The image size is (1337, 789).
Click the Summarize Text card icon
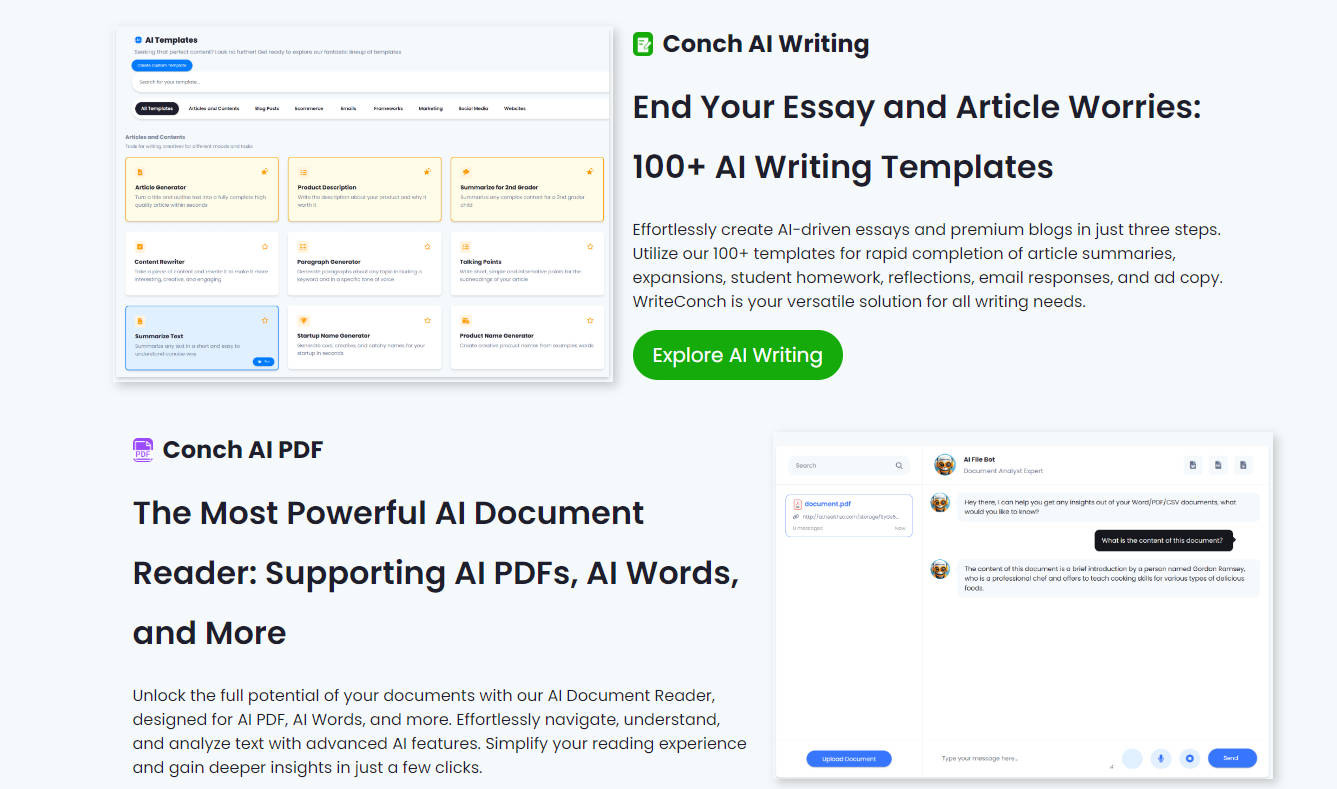pos(139,320)
